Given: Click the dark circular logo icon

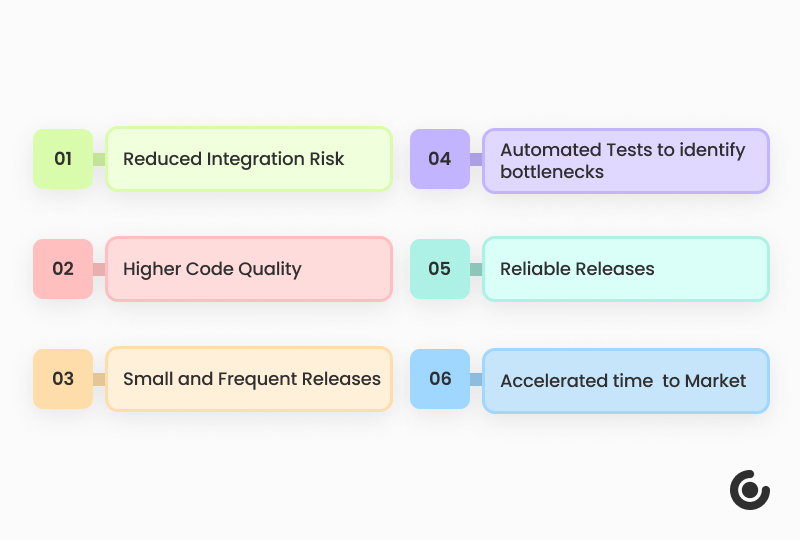Looking at the screenshot, I should [x=749, y=489].
